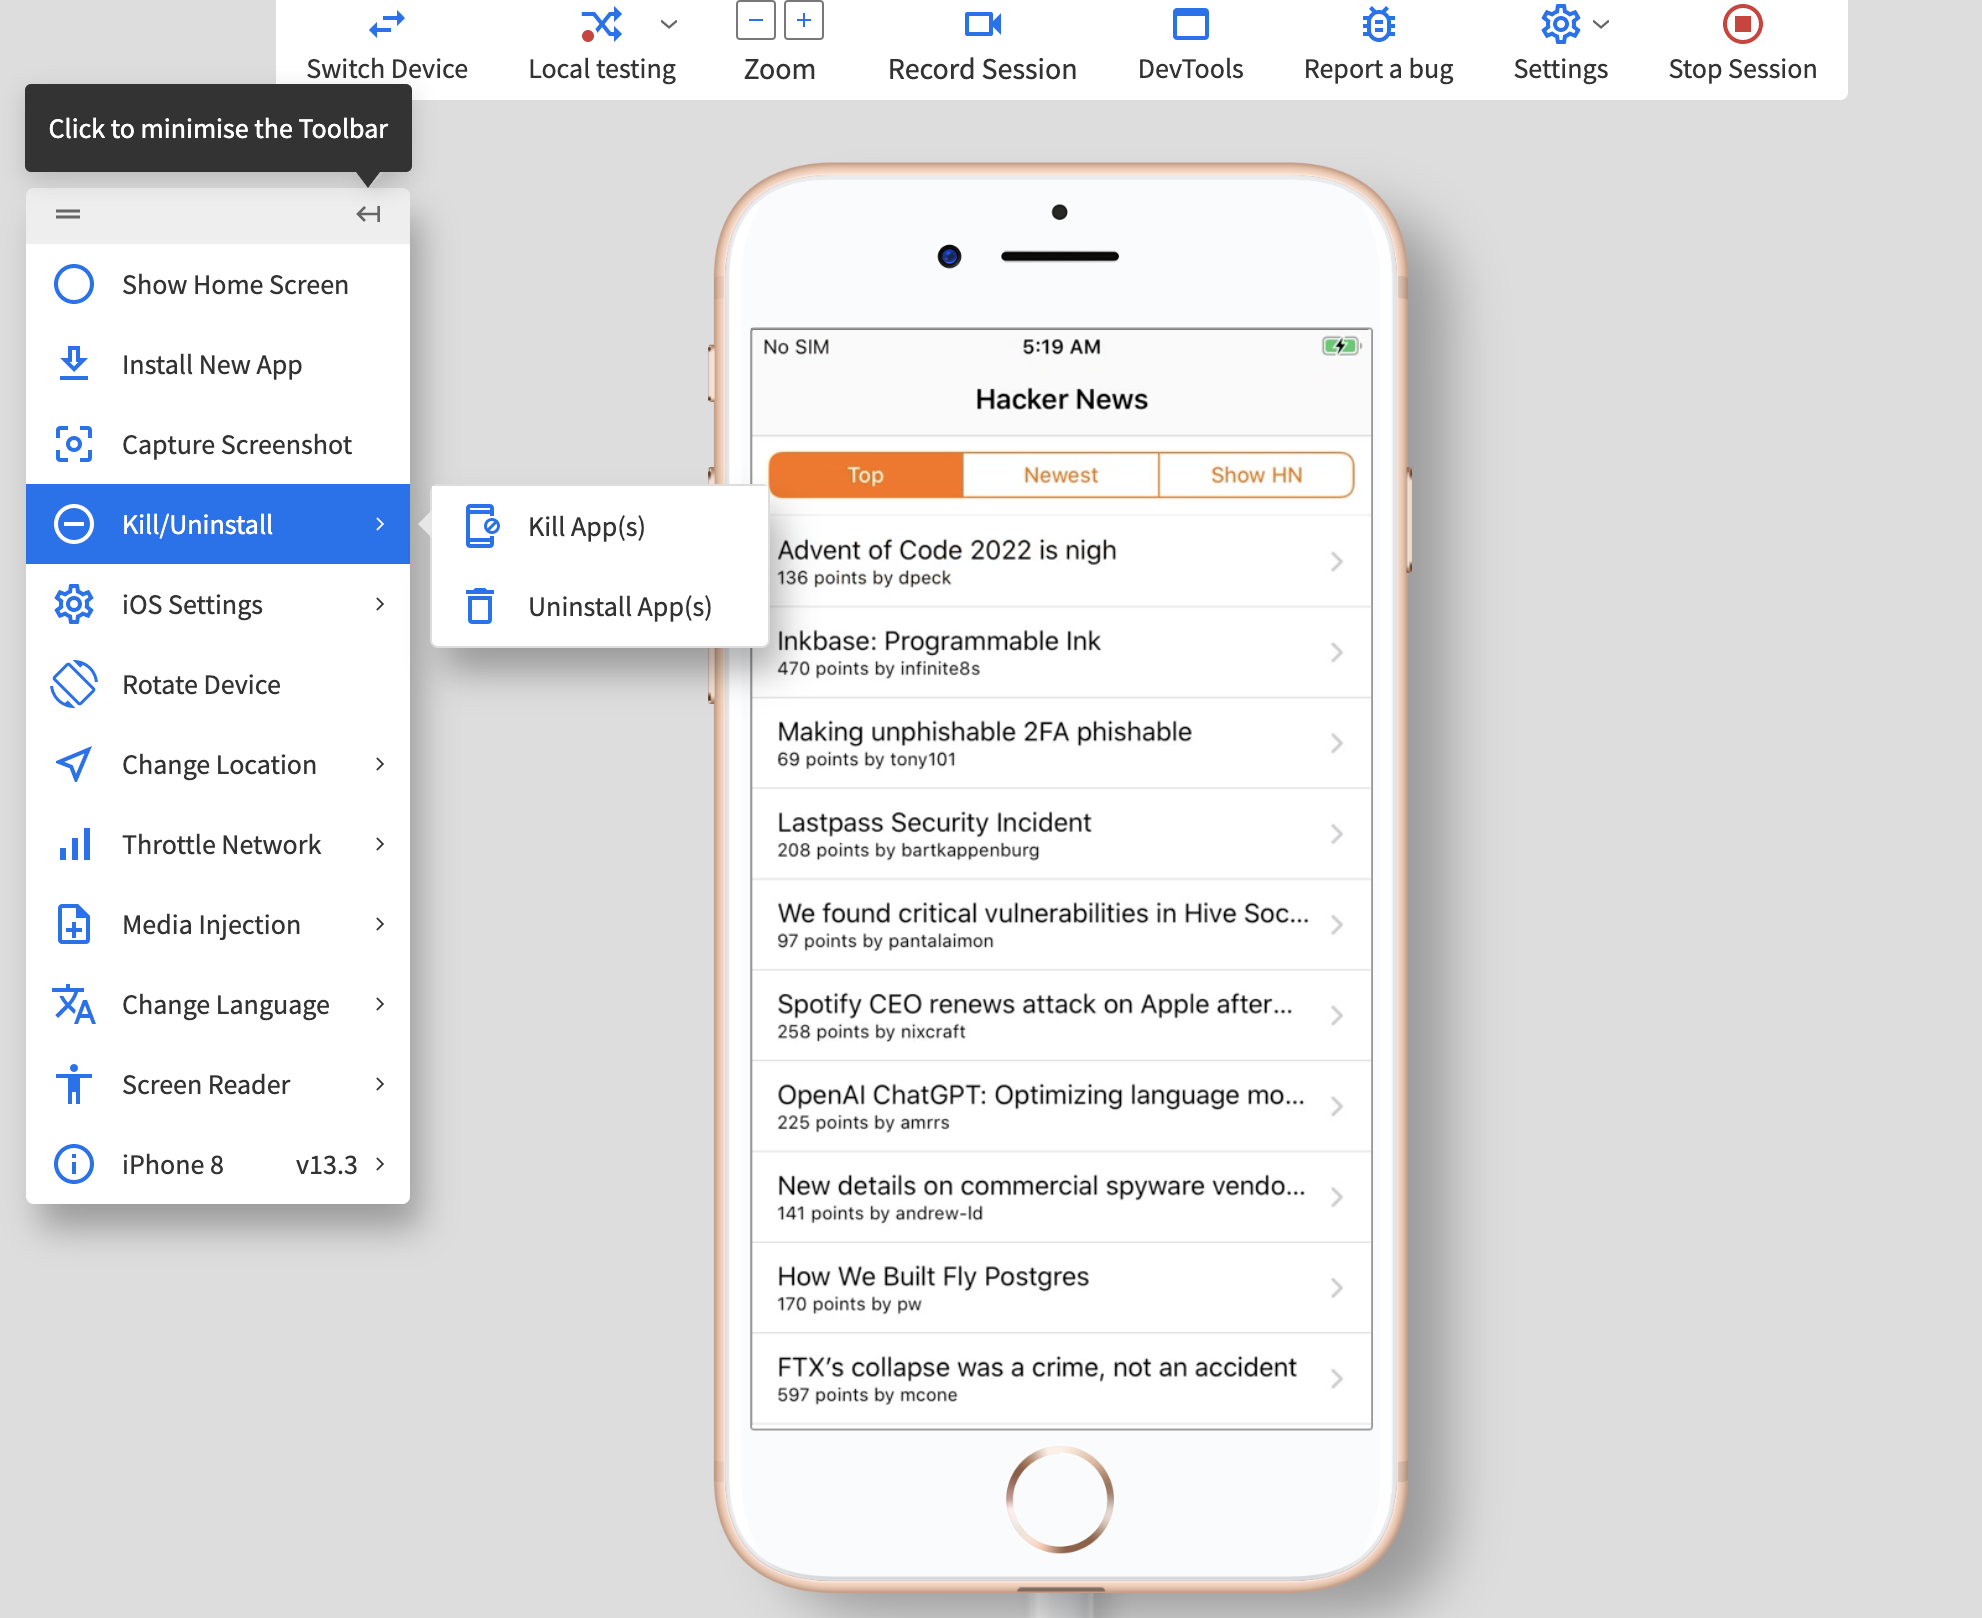Screen dimensions: 1982x1618
Task: Choose Uninstall App(s)
Action: pyautogui.click(x=620, y=606)
